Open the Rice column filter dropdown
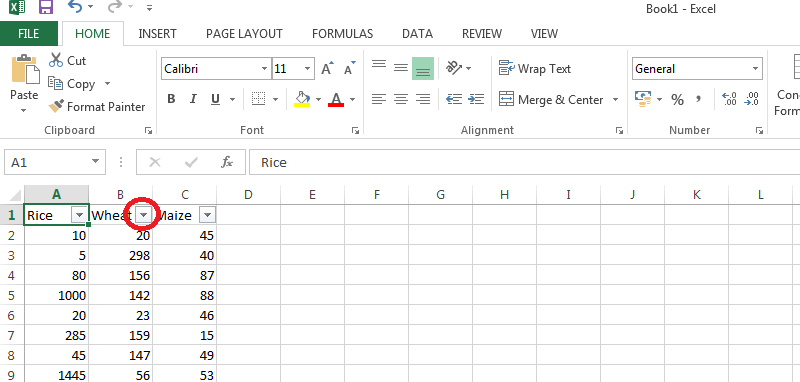 (x=79, y=215)
